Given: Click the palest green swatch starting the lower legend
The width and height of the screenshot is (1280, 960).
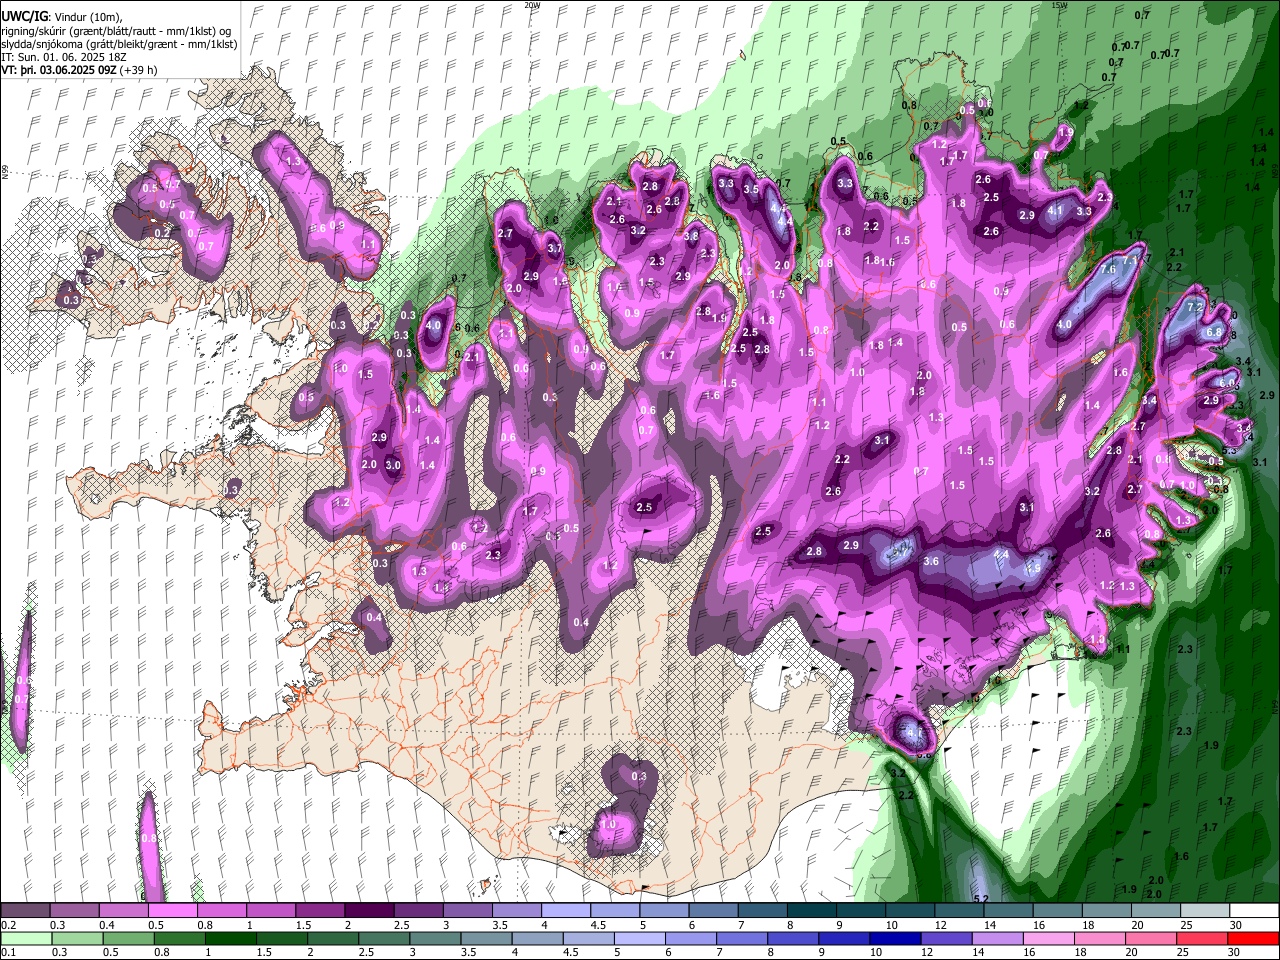Looking at the screenshot, I should [x=25, y=939].
